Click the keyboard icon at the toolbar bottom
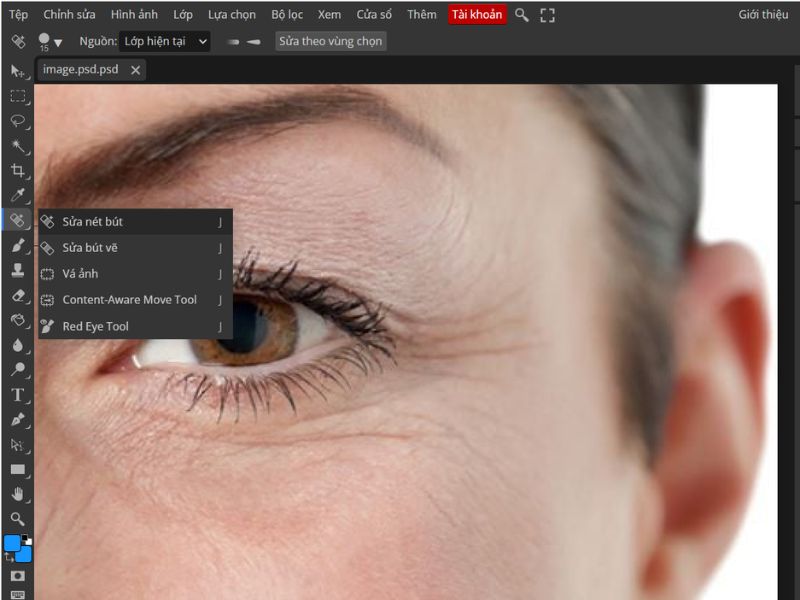 pyautogui.click(x=17, y=595)
